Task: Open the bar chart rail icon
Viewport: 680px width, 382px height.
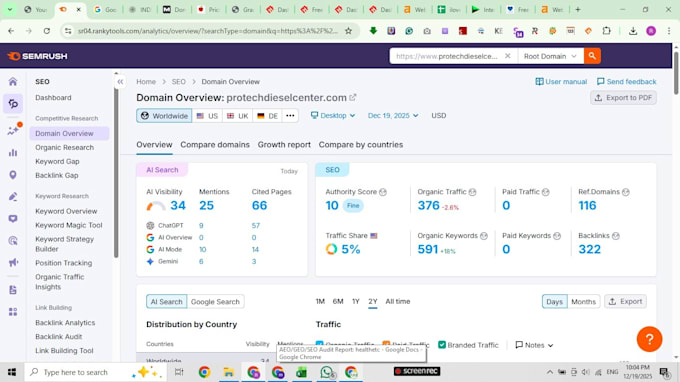Action: 13,153
